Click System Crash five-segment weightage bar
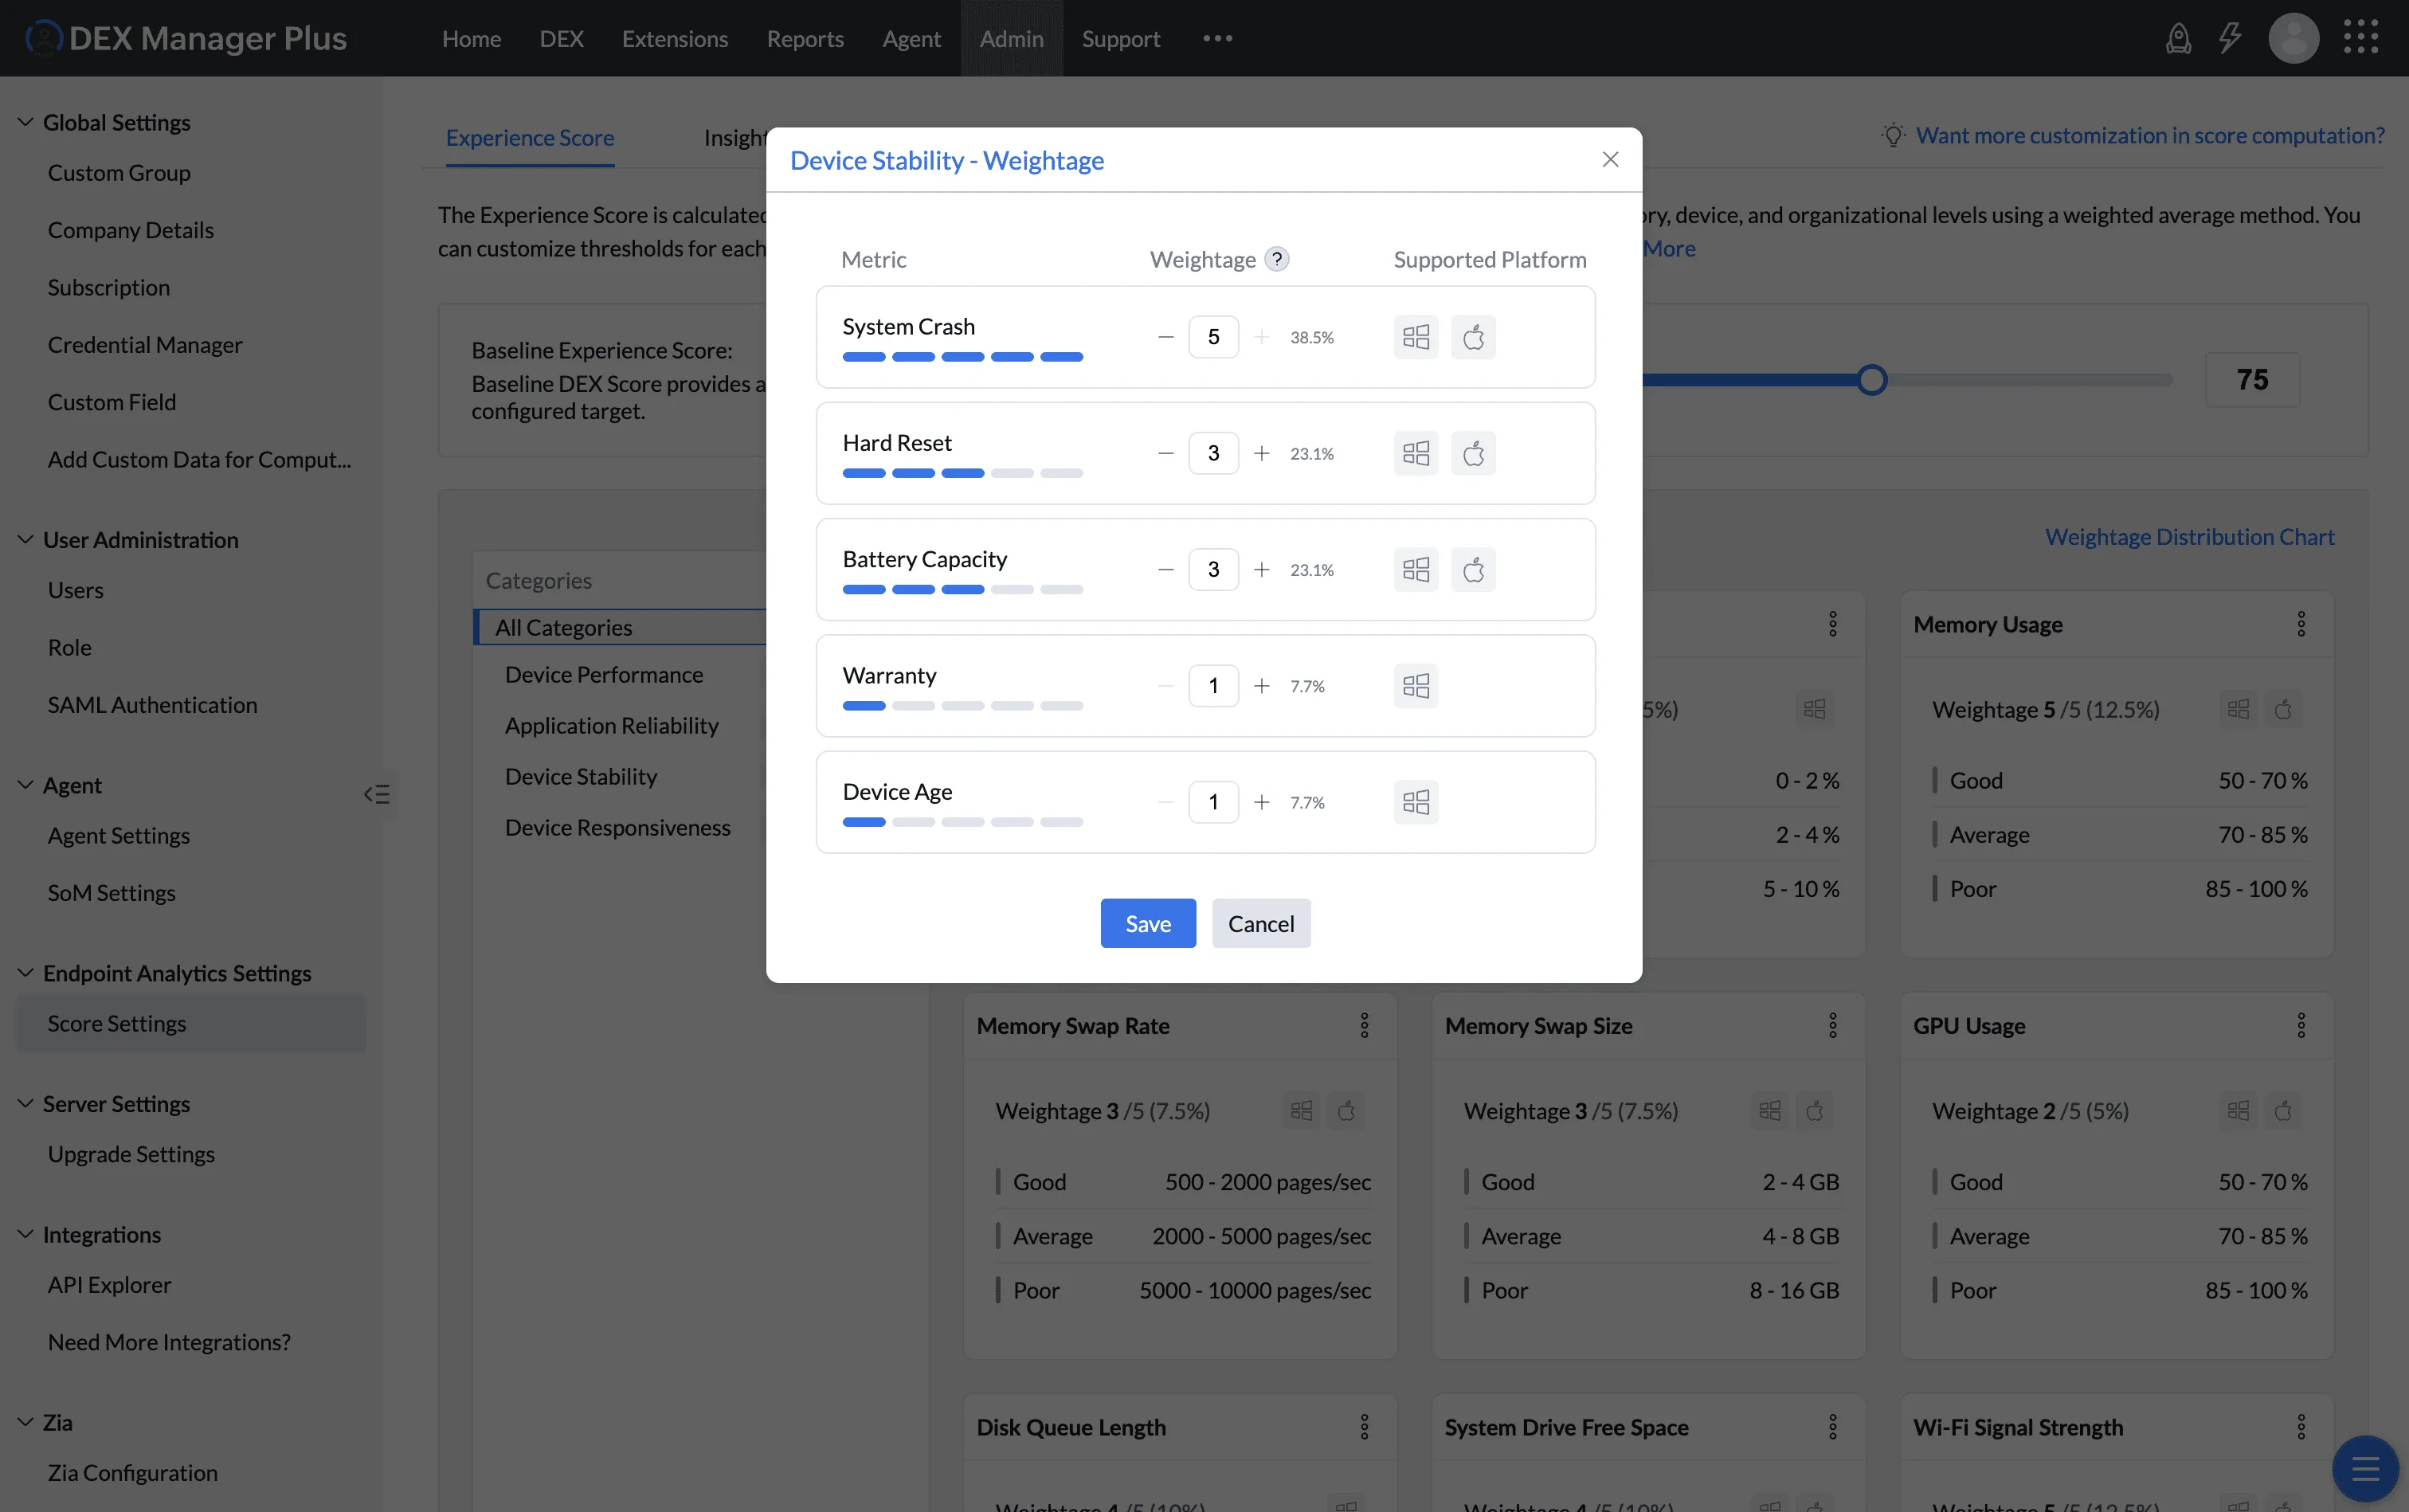The width and height of the screenshot is (2409, 1512). click(962, 357)
